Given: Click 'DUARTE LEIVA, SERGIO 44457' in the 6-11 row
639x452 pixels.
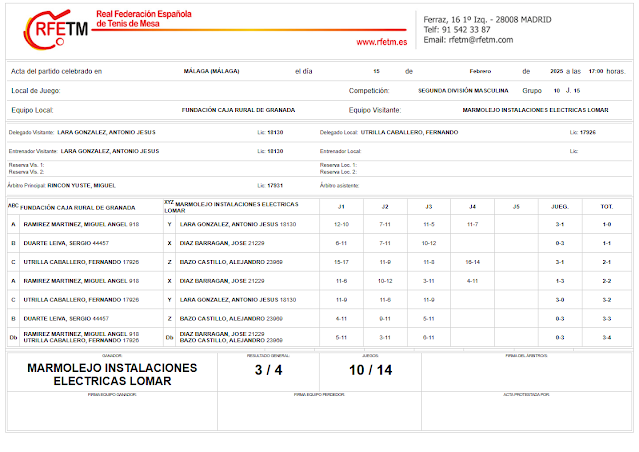Looking at the screenshot, I should click(x=66, y=243).
